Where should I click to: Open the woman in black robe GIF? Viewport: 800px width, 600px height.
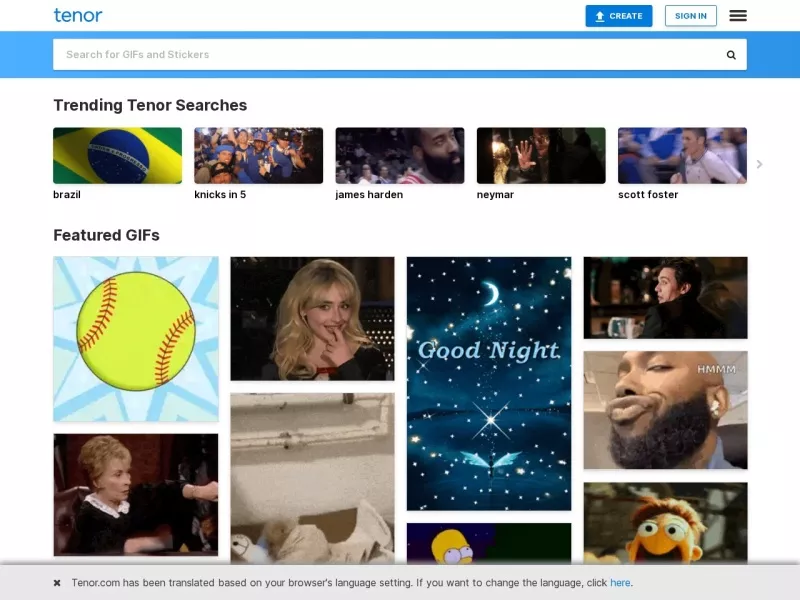pyautogui.click(x=136, y=495)
